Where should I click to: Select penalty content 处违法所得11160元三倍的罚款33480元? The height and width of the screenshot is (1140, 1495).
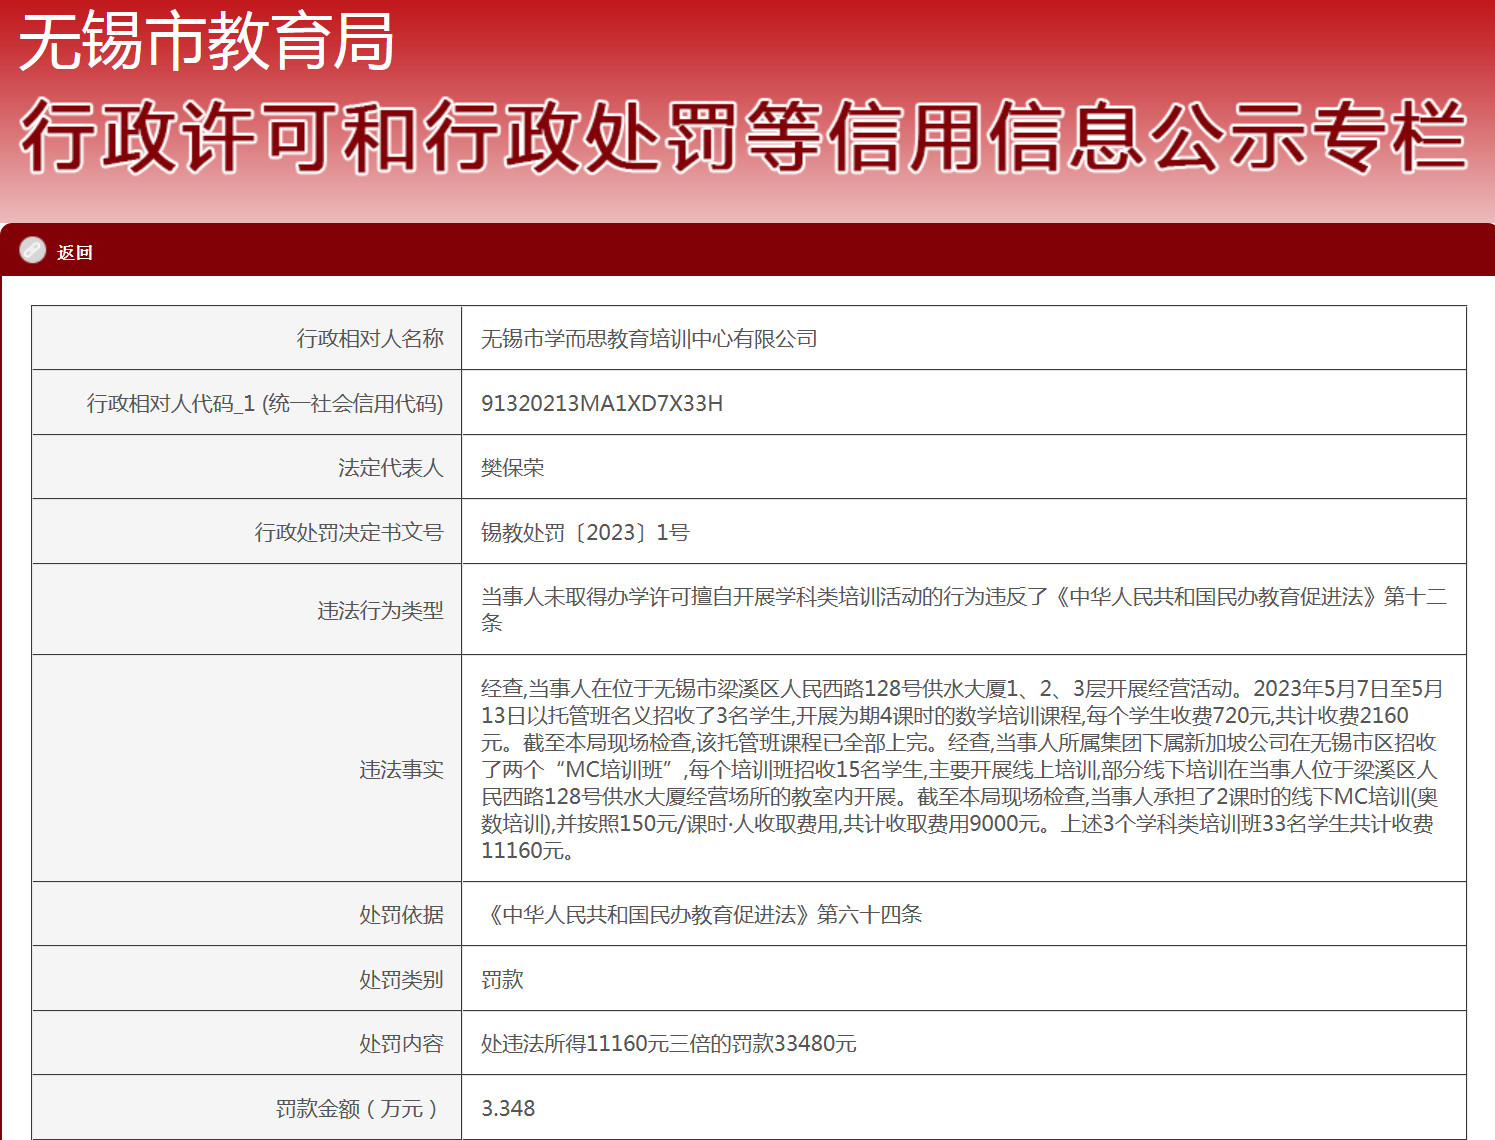click(669, 1043)
